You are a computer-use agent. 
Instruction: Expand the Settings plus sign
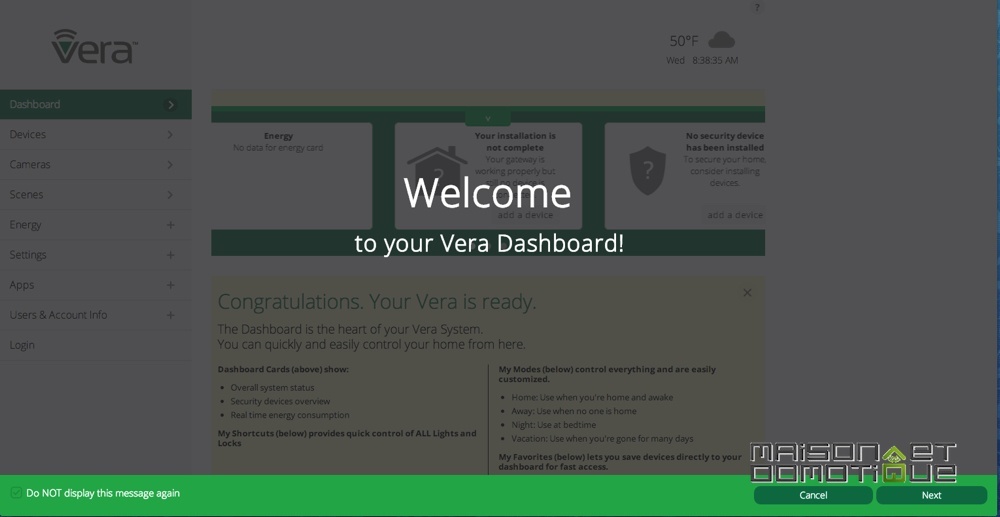[170, 255]
